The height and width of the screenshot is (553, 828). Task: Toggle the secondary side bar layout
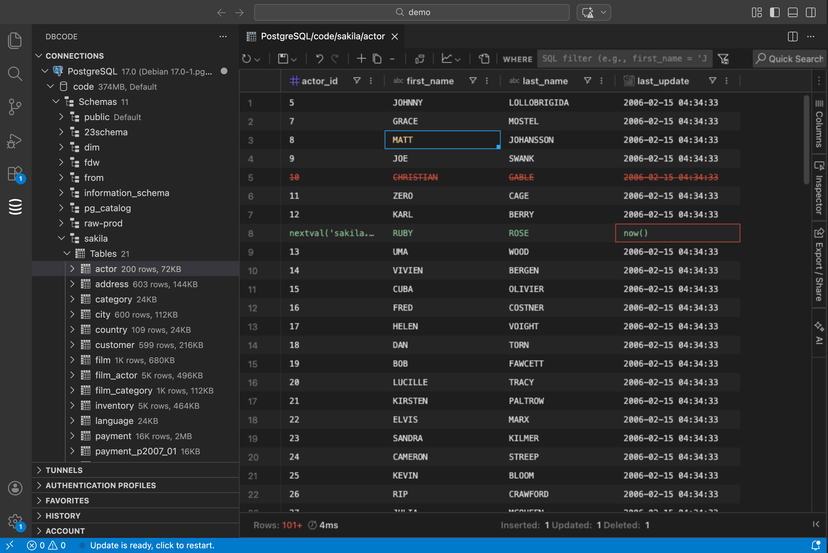pos(811,12)
